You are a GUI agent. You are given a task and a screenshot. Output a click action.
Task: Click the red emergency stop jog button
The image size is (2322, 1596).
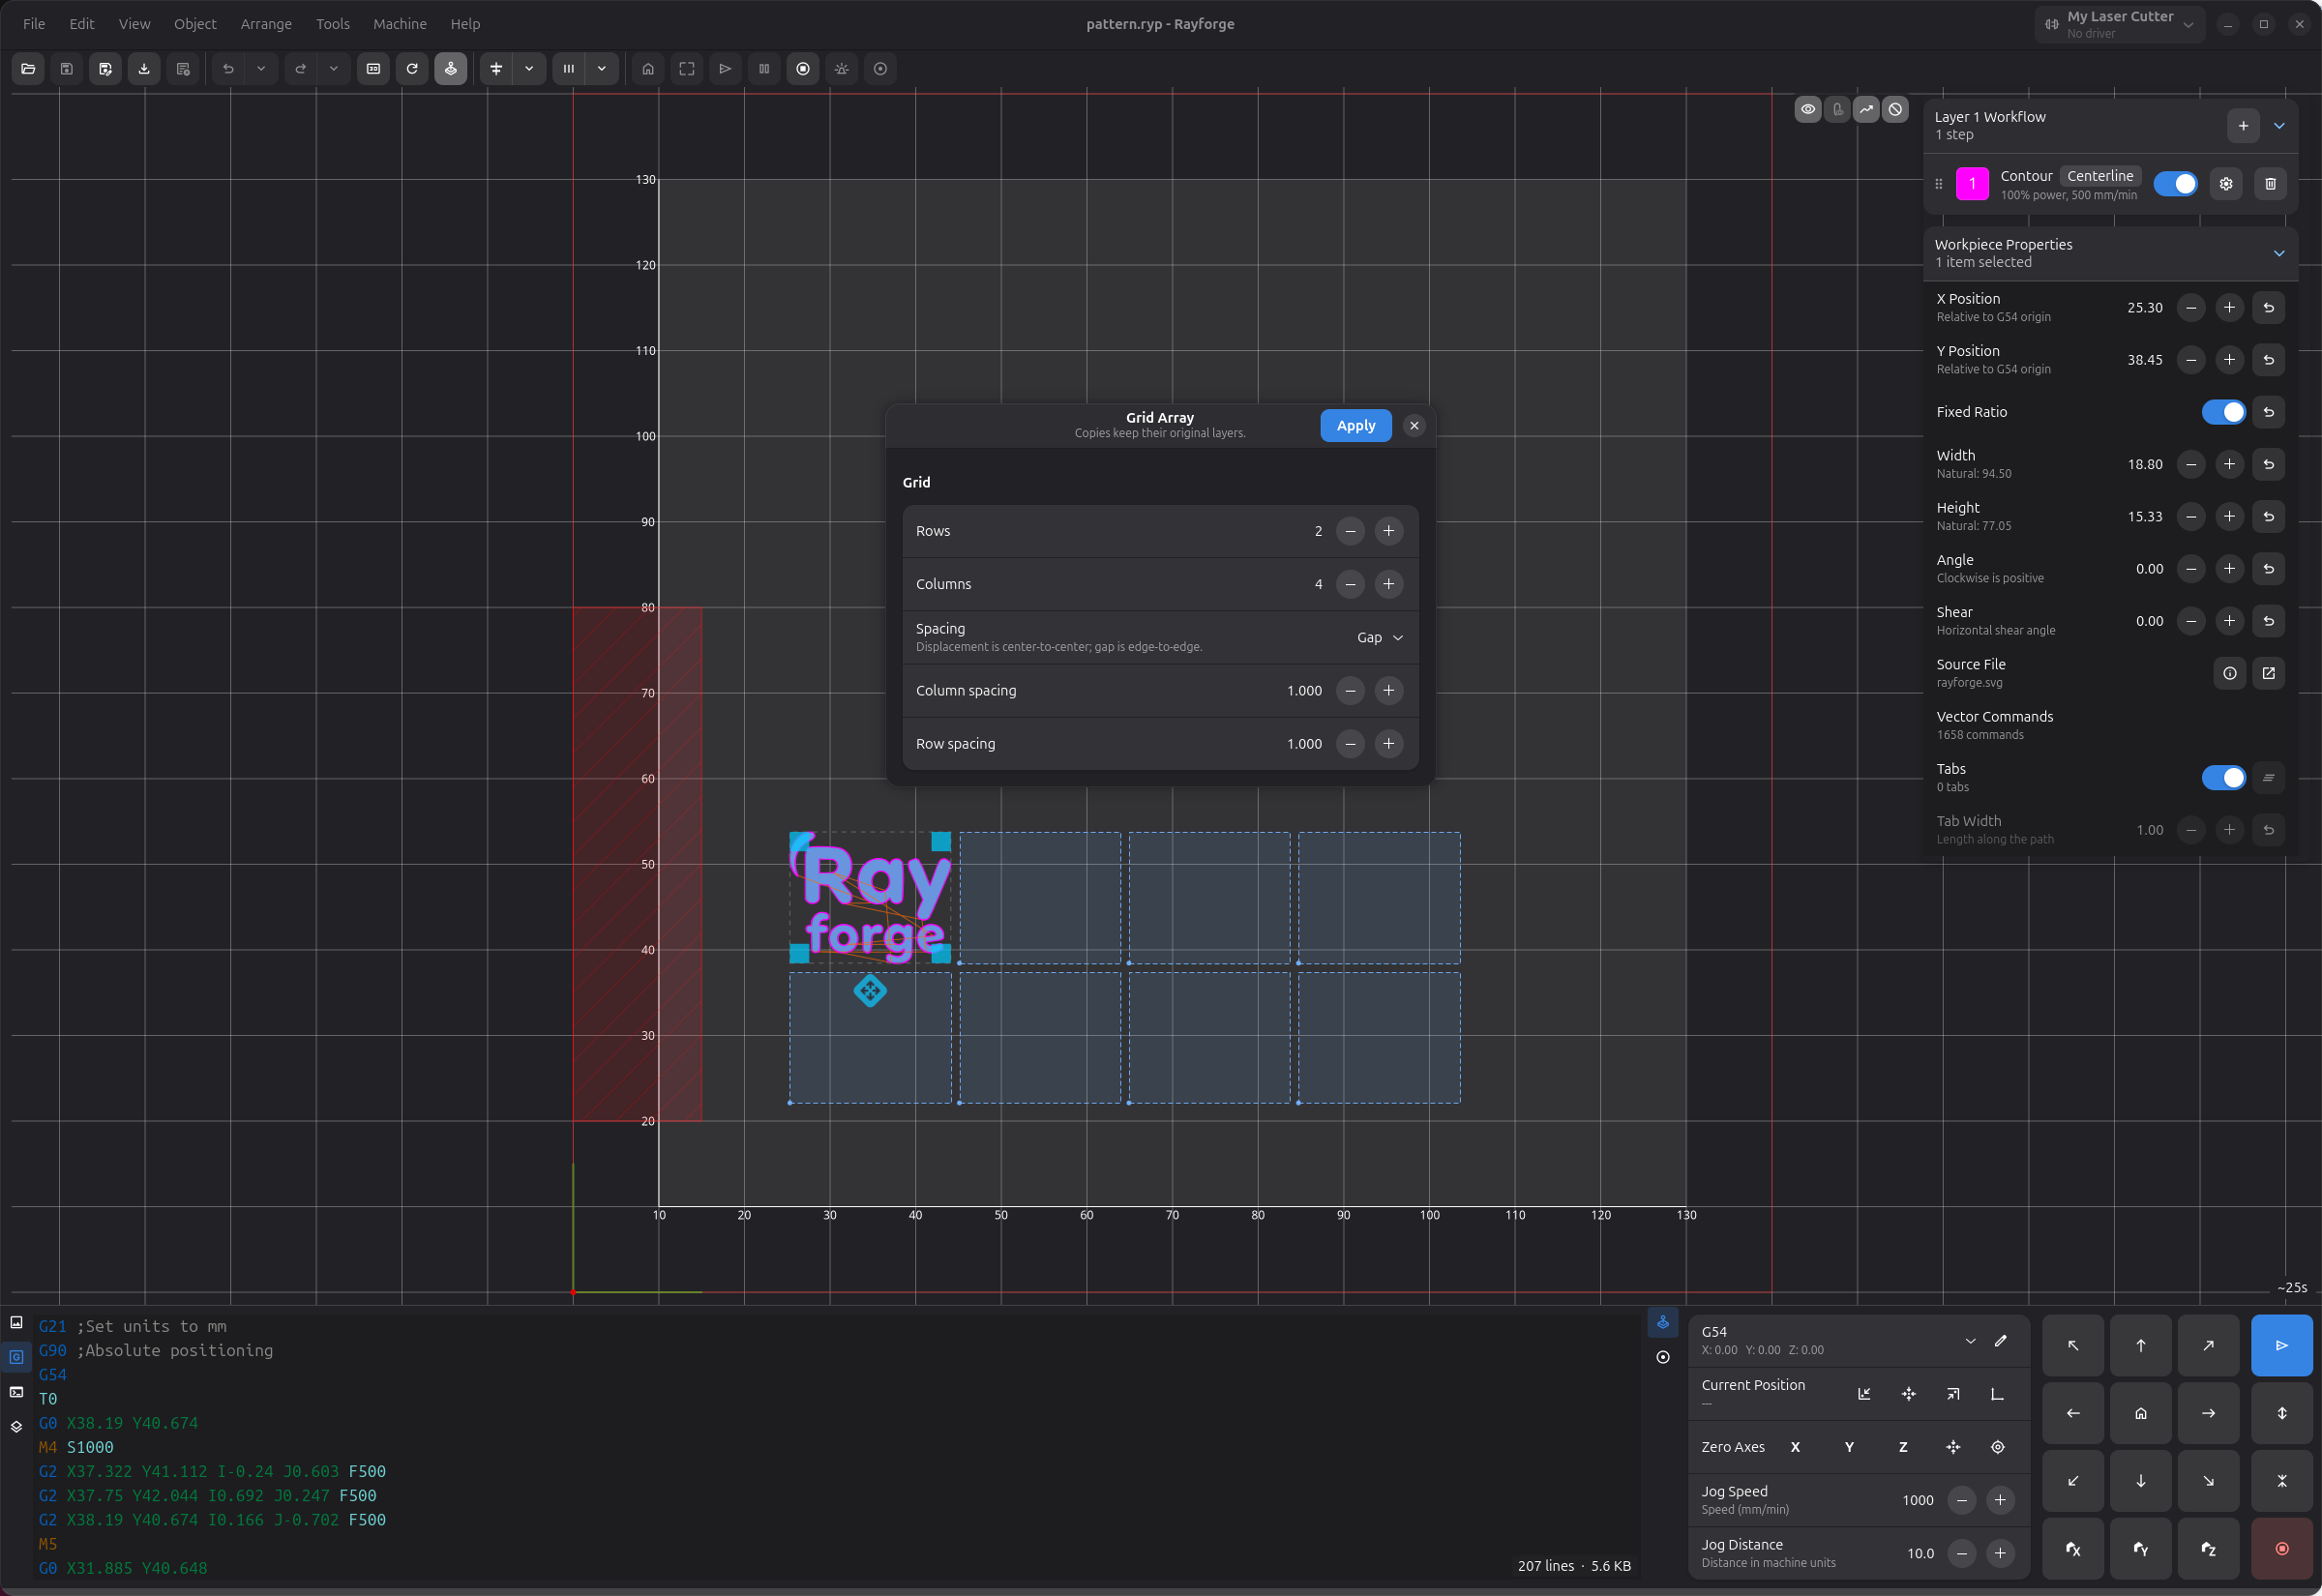point(2281,1549)
